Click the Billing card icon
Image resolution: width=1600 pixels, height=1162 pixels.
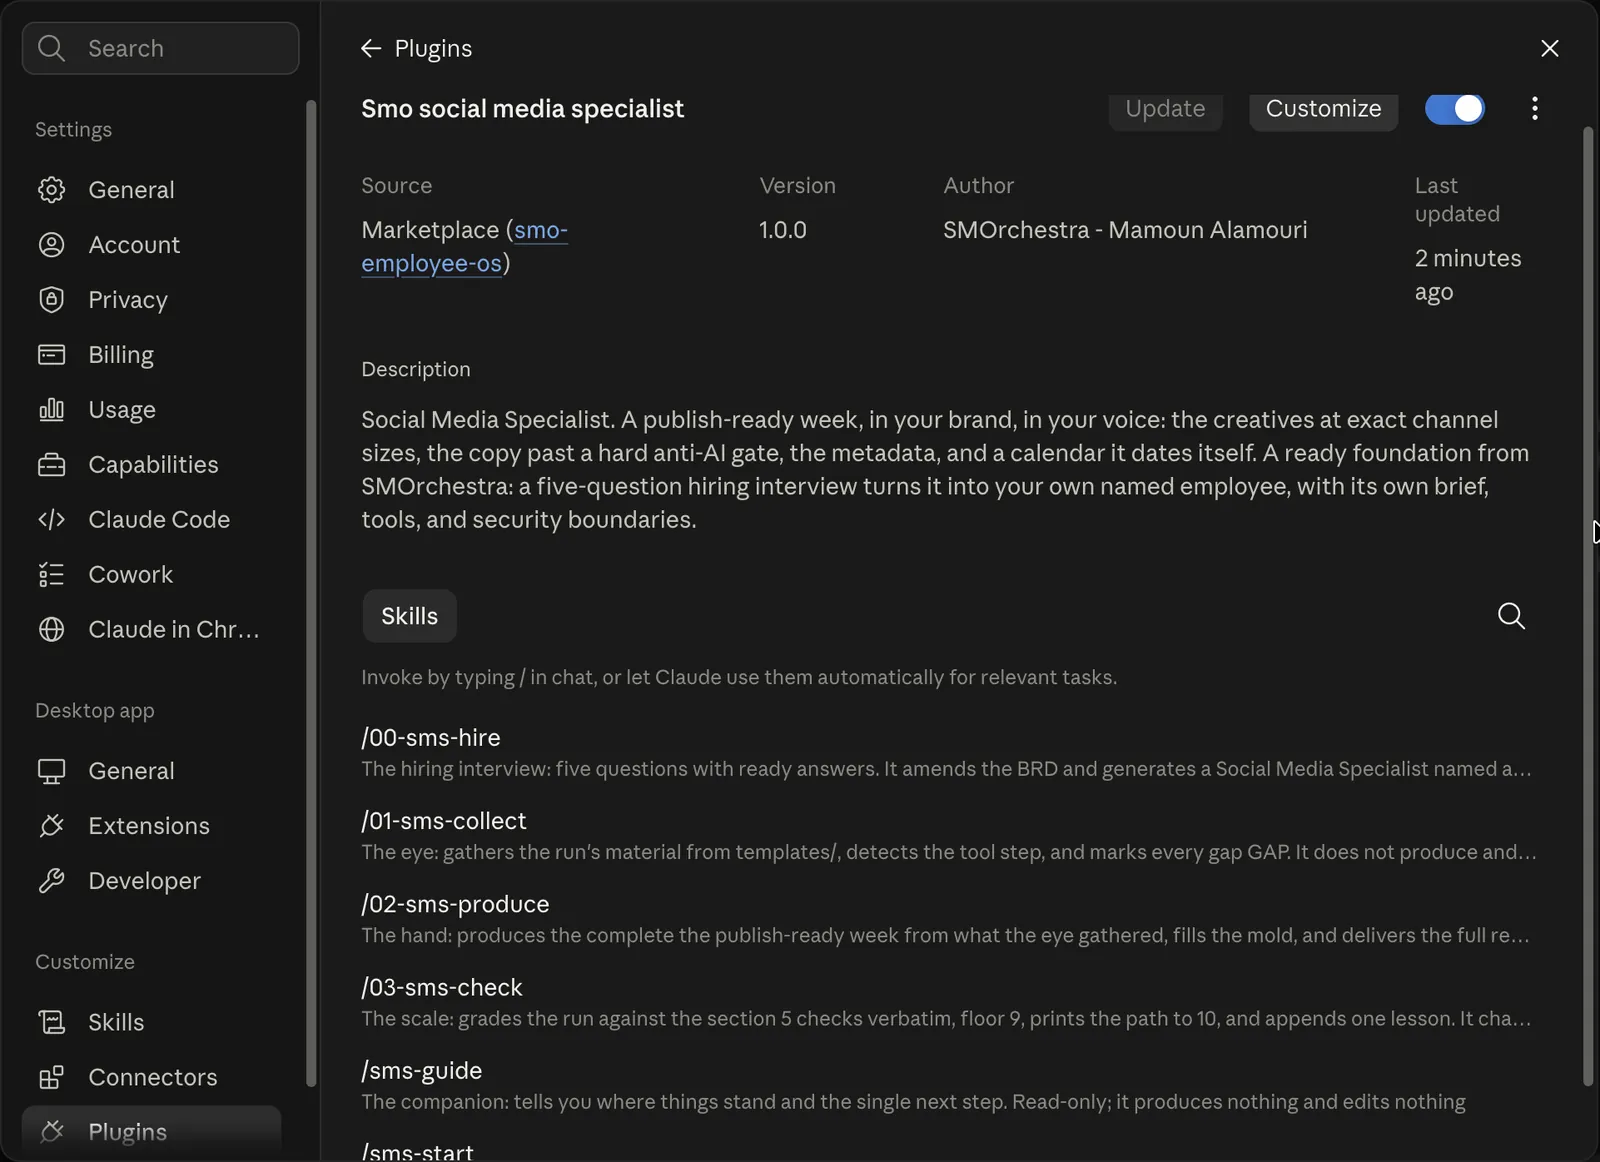click(52, 355)
